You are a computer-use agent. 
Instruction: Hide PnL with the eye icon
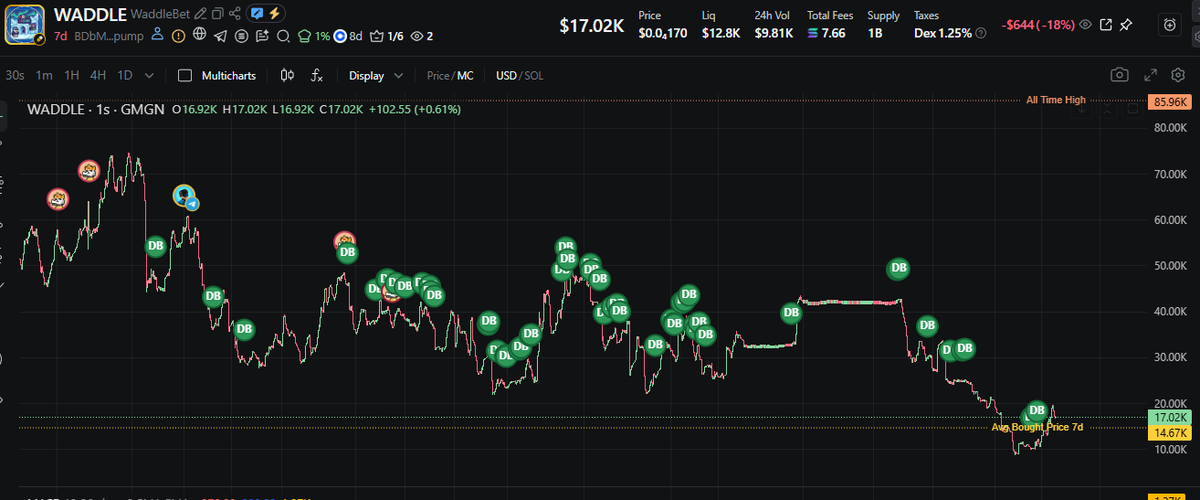coord(1084,24)
